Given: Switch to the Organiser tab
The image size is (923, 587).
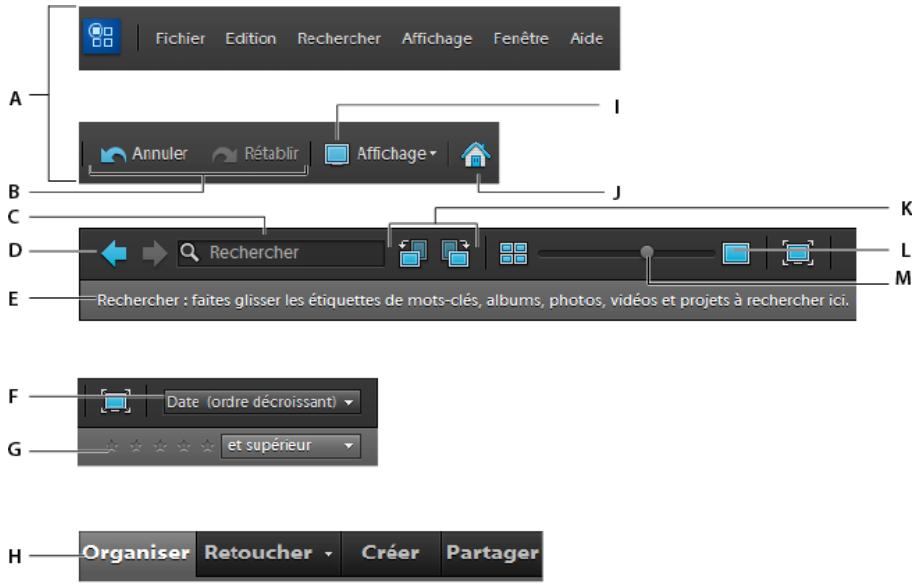Looking at the screenshot, I should coord(137,554).
